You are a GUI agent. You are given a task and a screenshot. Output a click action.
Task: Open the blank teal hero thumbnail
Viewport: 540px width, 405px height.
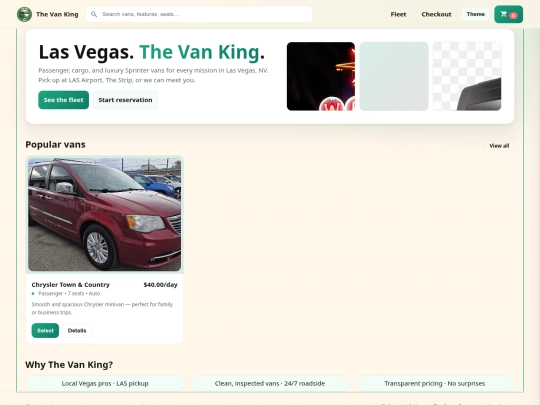tap(394, 76)
